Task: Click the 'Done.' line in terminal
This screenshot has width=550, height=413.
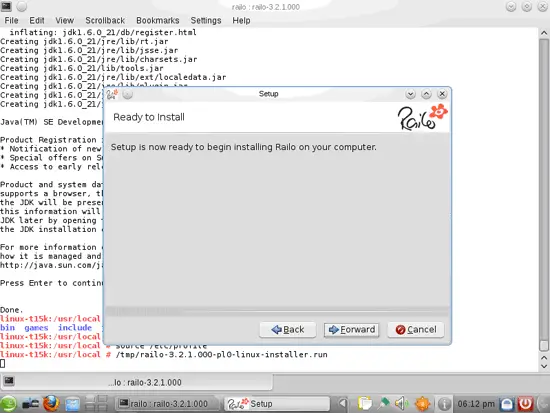Action: point(12,310)
